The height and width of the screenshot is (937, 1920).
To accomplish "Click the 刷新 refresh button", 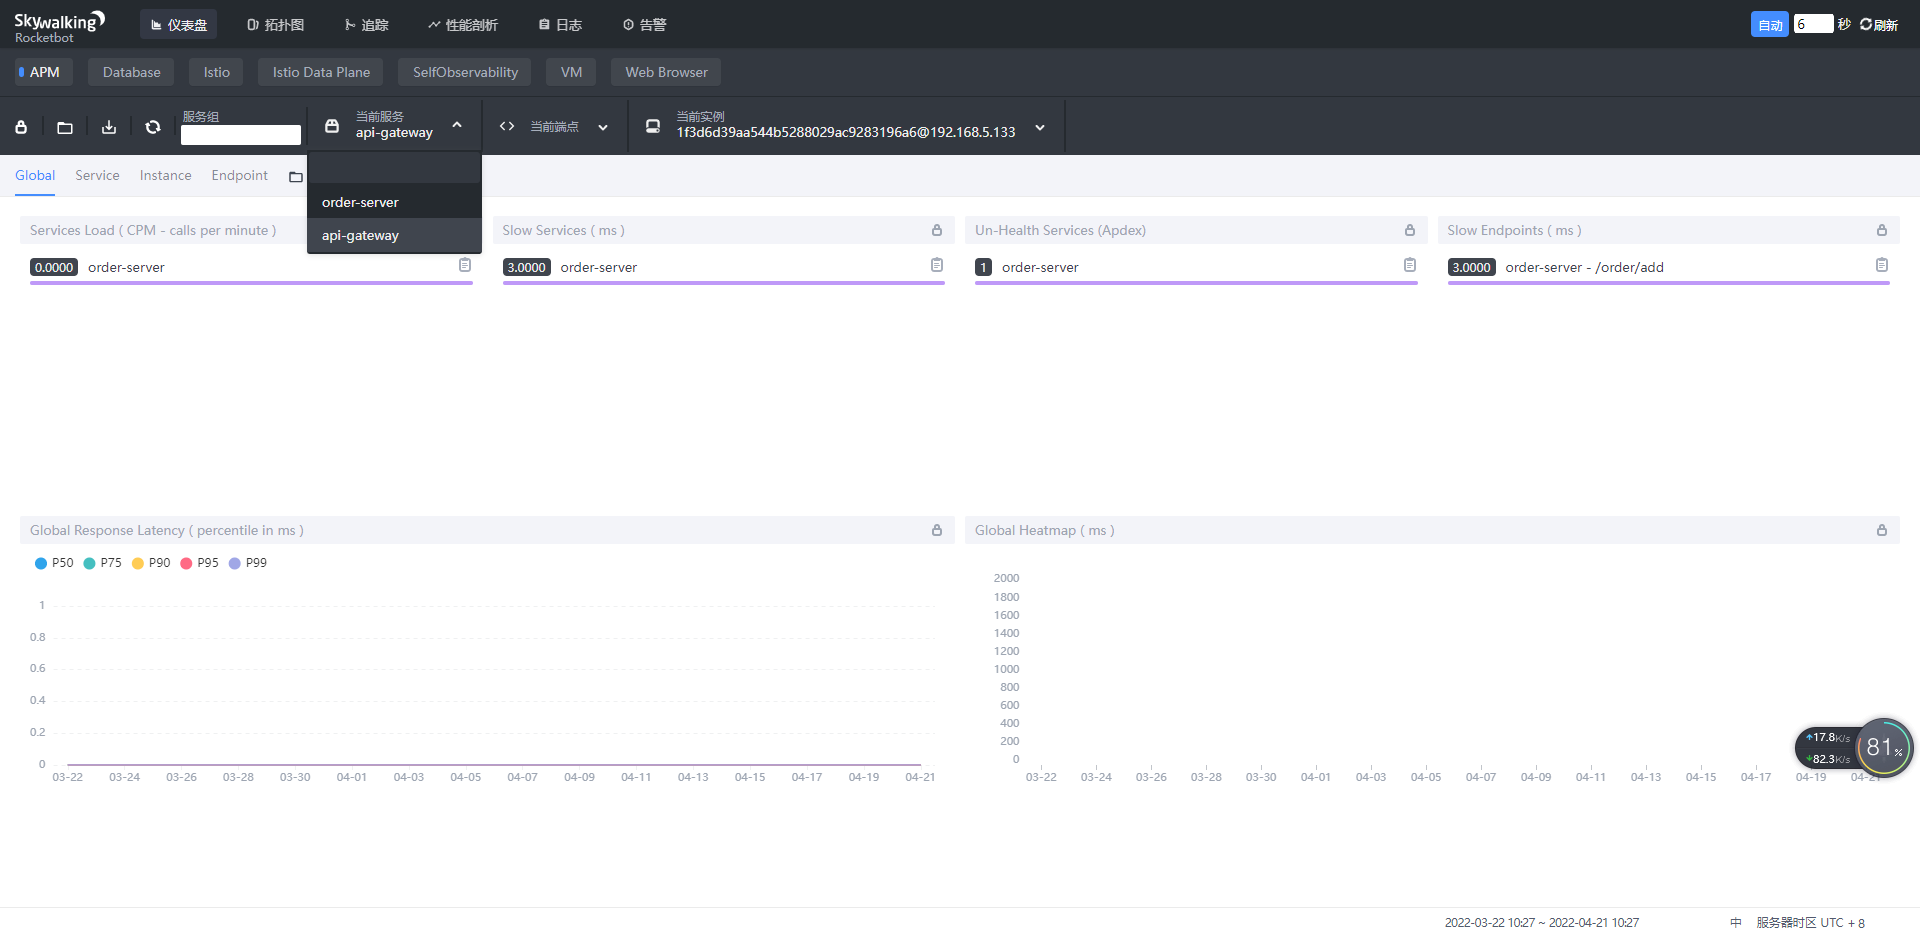I will point(1879,25).
